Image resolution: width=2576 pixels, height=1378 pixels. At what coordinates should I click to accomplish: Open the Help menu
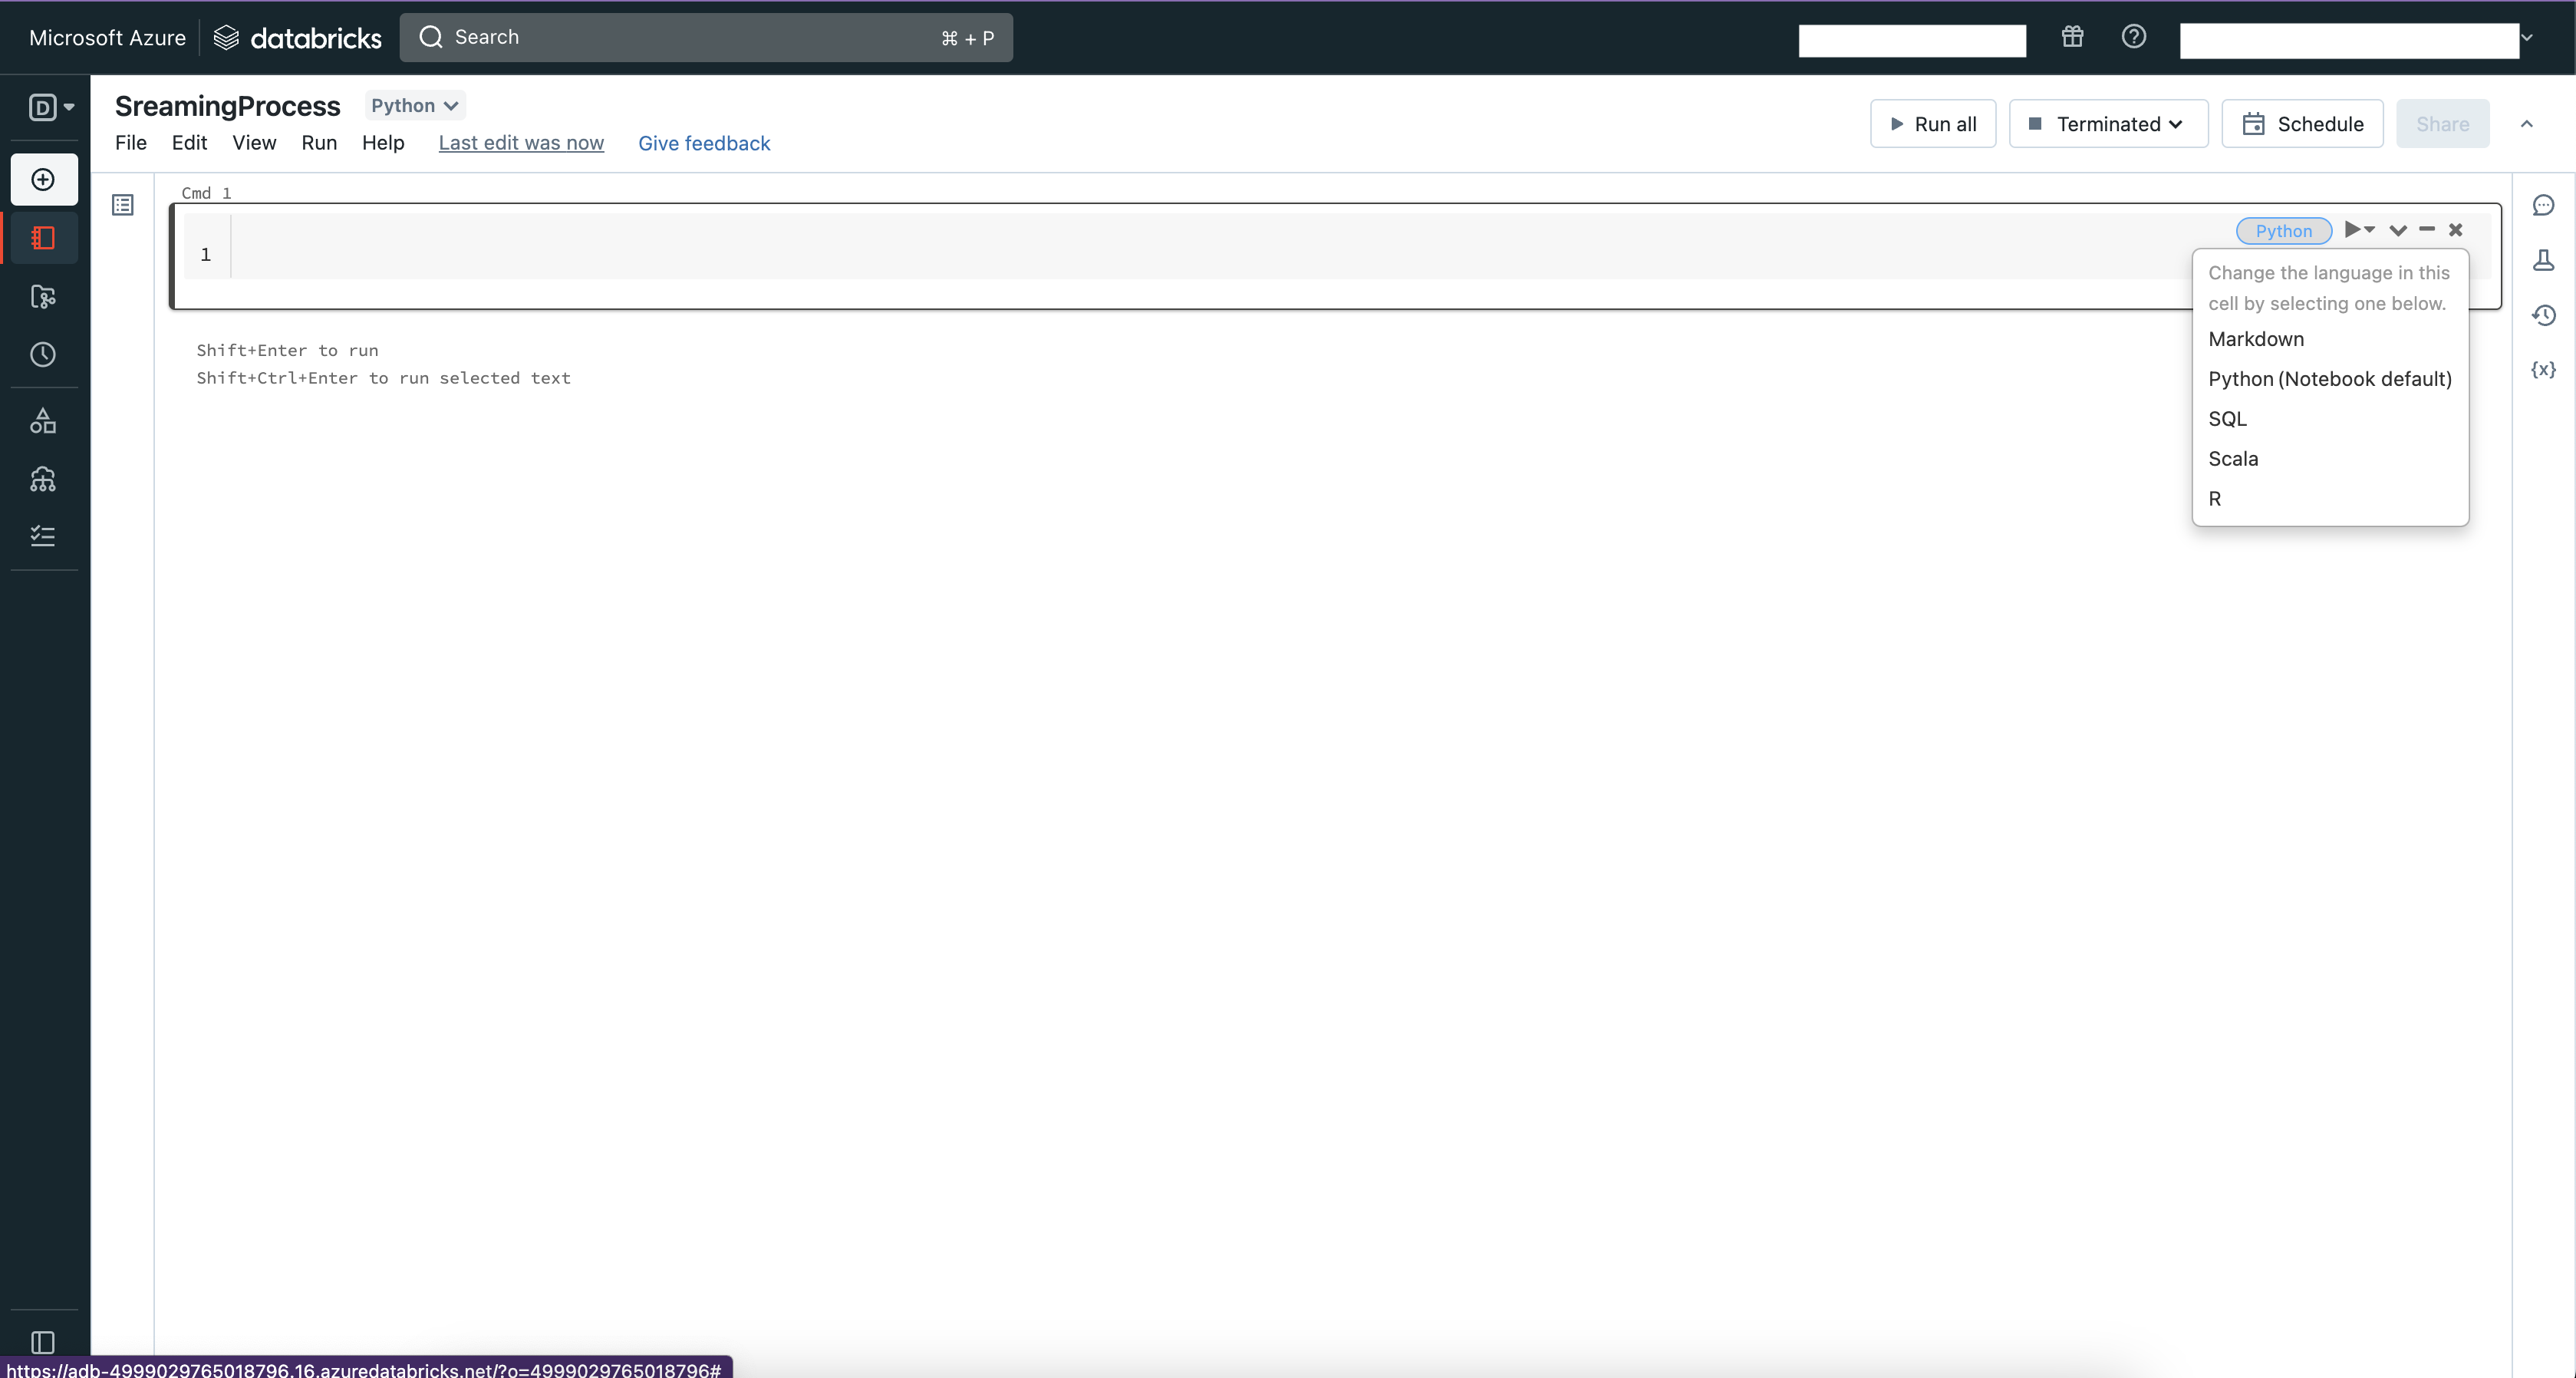[383, 143]
